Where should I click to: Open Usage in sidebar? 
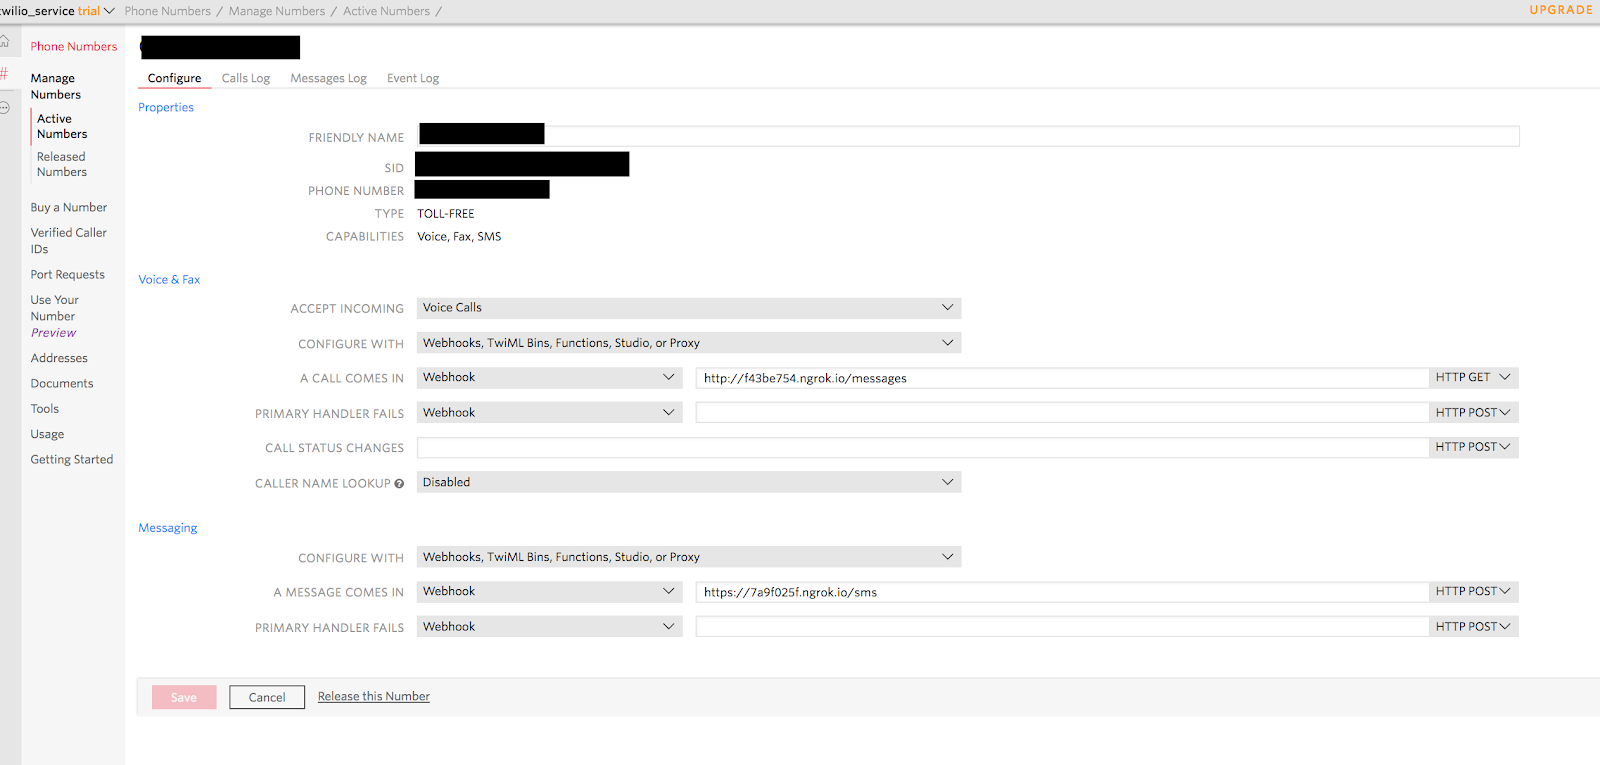coord(47,435)
